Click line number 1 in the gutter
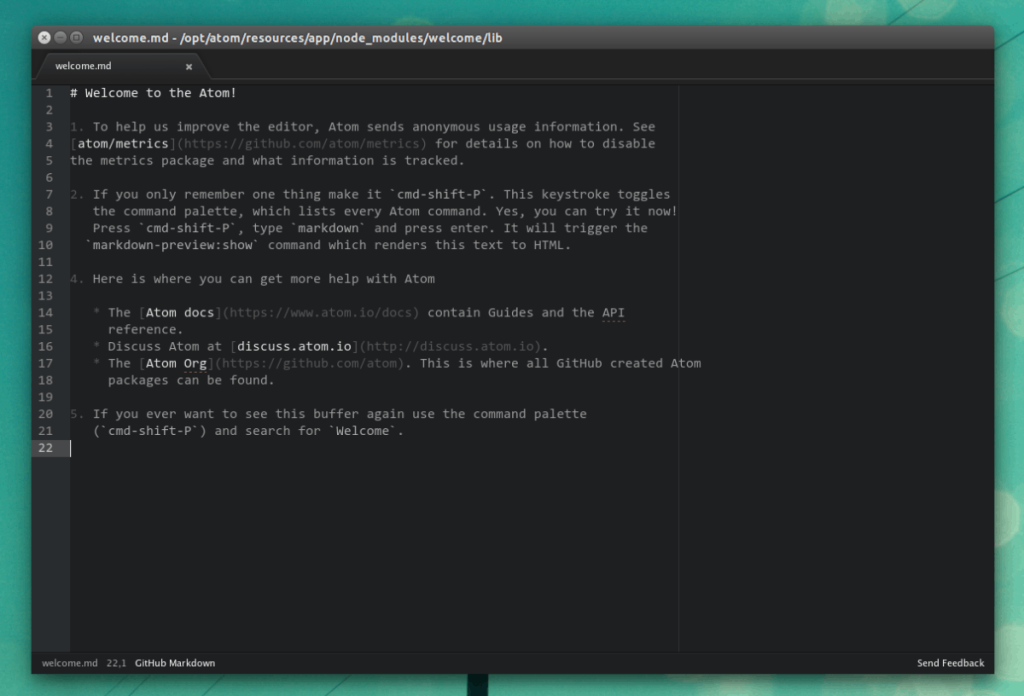Viewport: 1024px width, 696px height. [47, 92]
